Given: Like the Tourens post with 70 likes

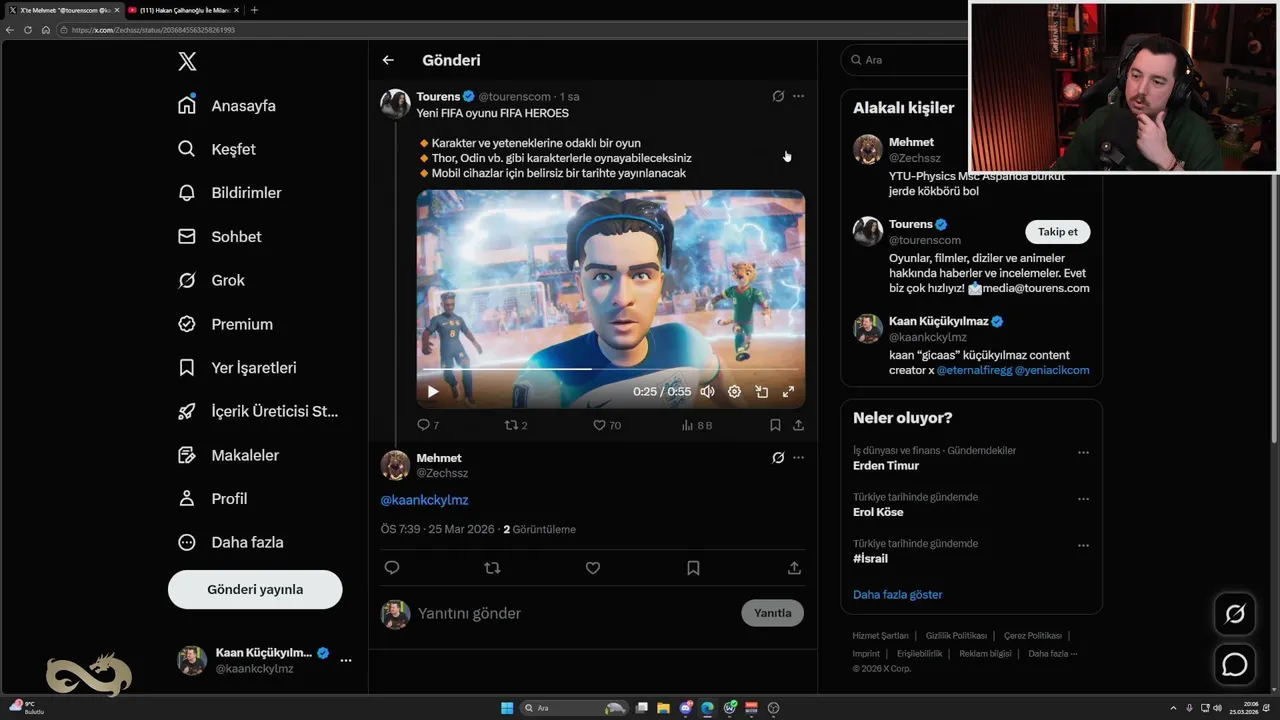Looking at the screenshot, I should [x=607, y=425].
